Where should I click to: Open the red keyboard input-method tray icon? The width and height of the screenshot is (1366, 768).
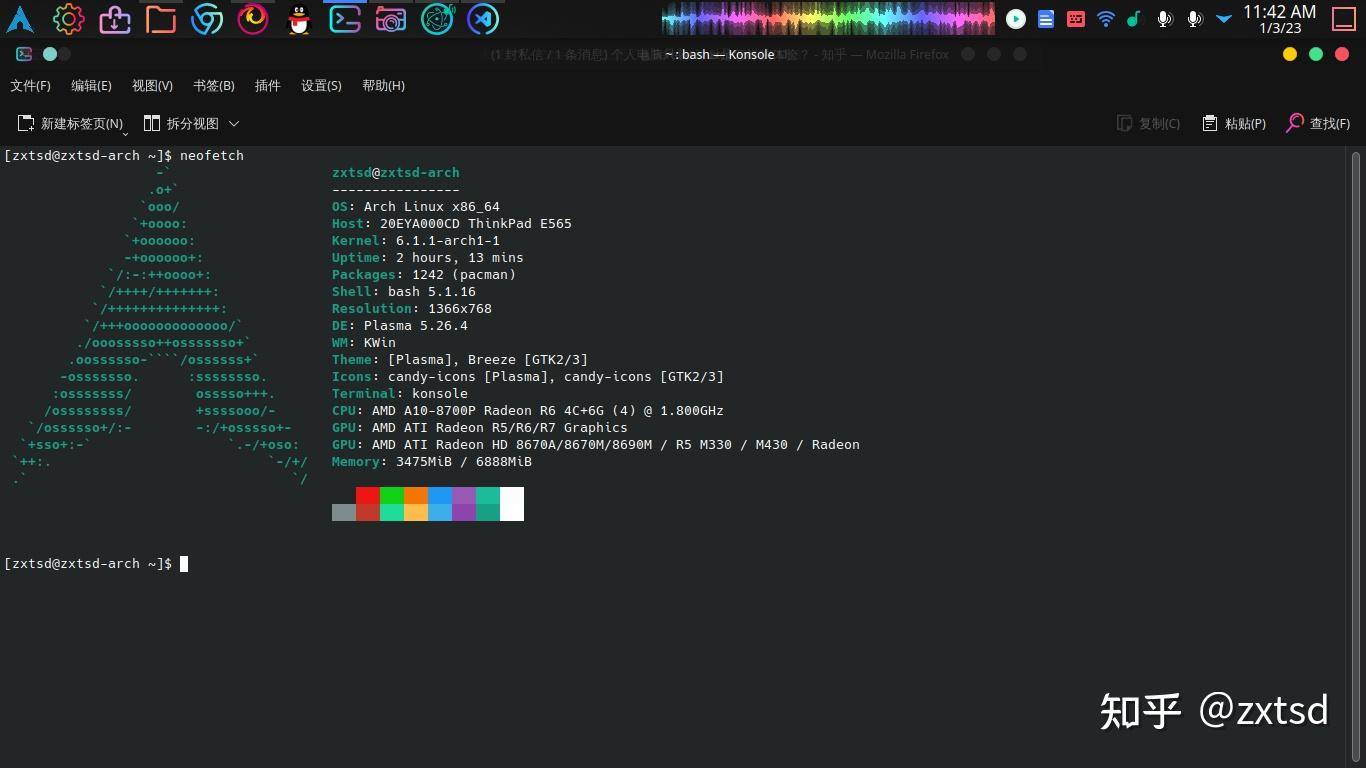tap(1076, 18)
